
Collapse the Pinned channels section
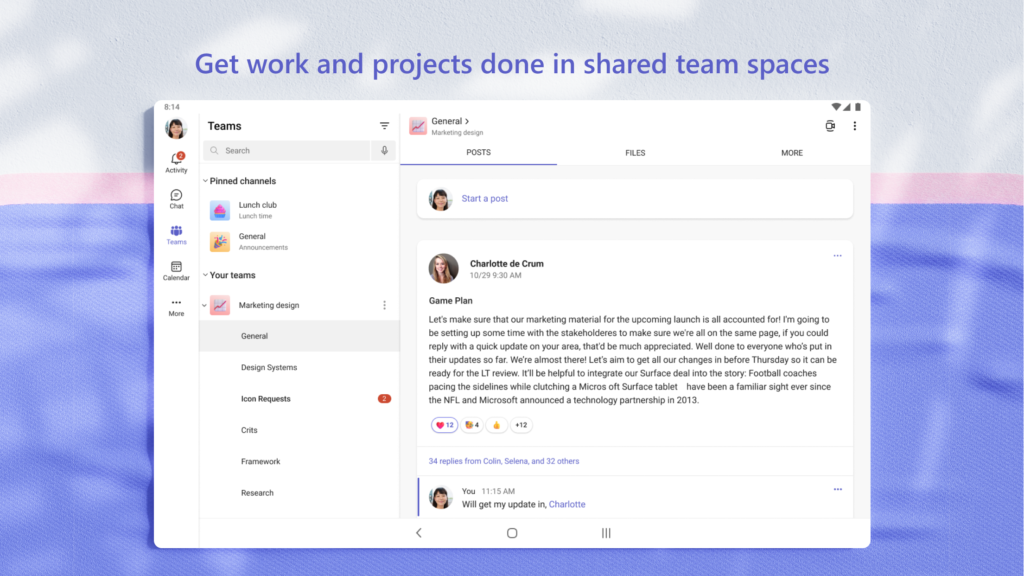206,181
